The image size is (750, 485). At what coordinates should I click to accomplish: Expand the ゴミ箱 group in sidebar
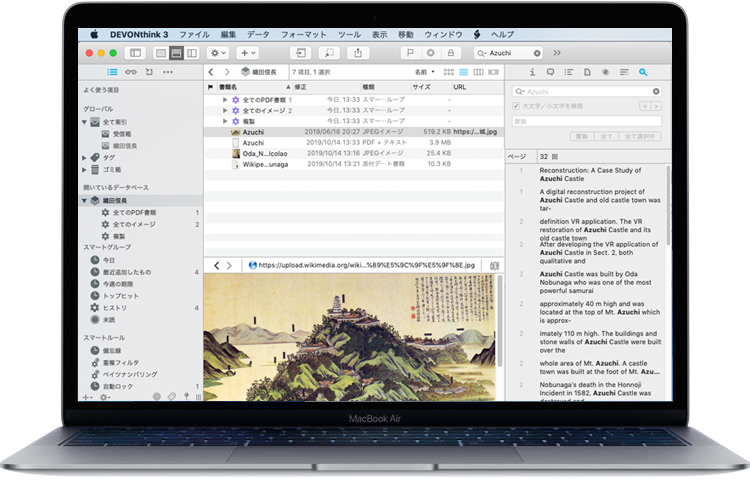(x=85, y=169)
